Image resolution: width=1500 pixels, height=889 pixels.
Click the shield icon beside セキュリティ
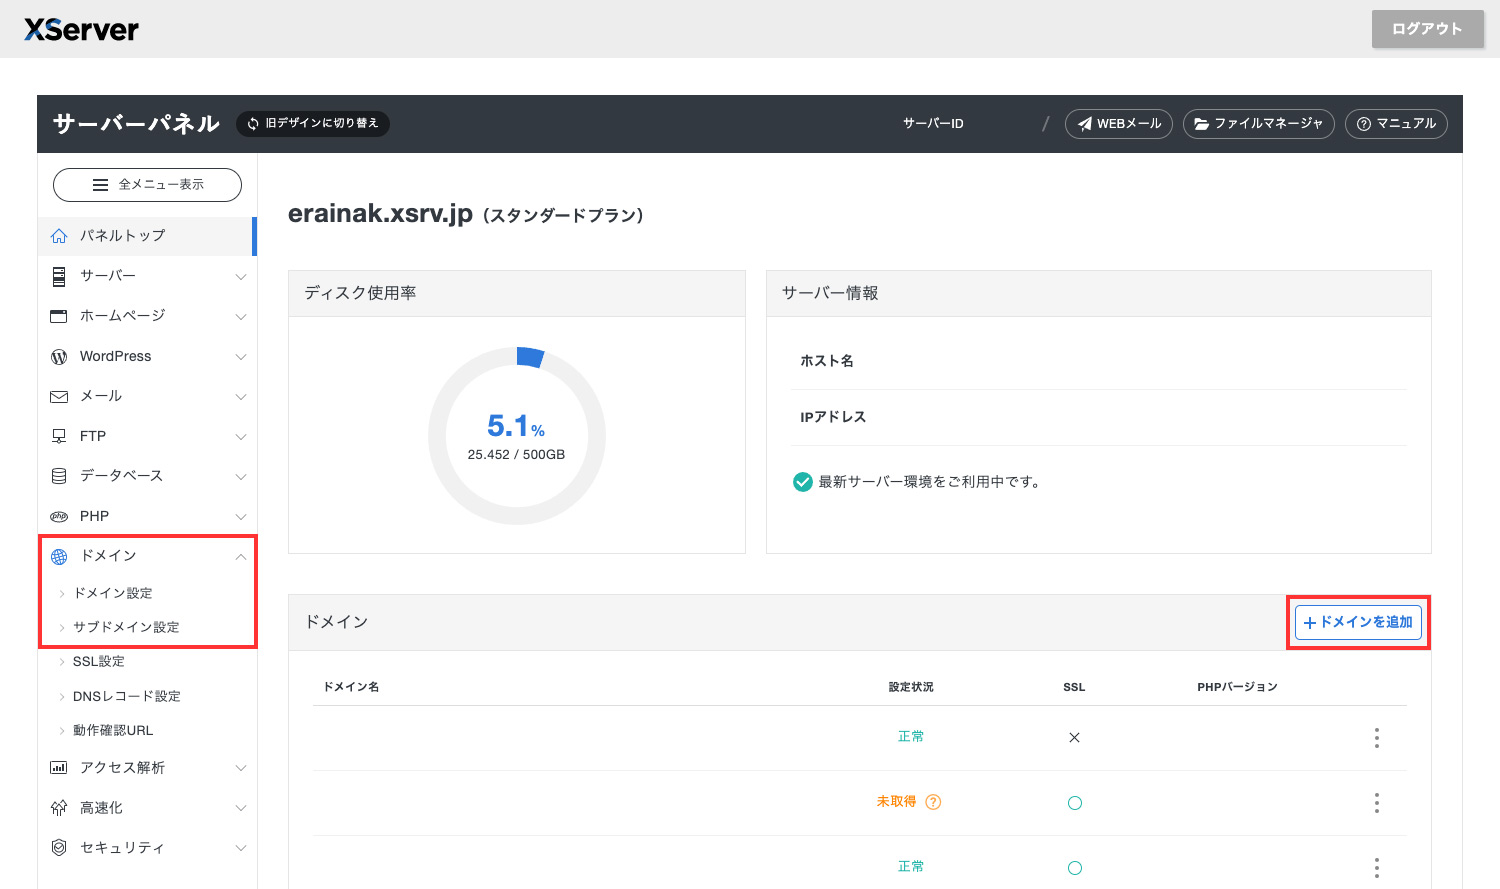[59, 848]
